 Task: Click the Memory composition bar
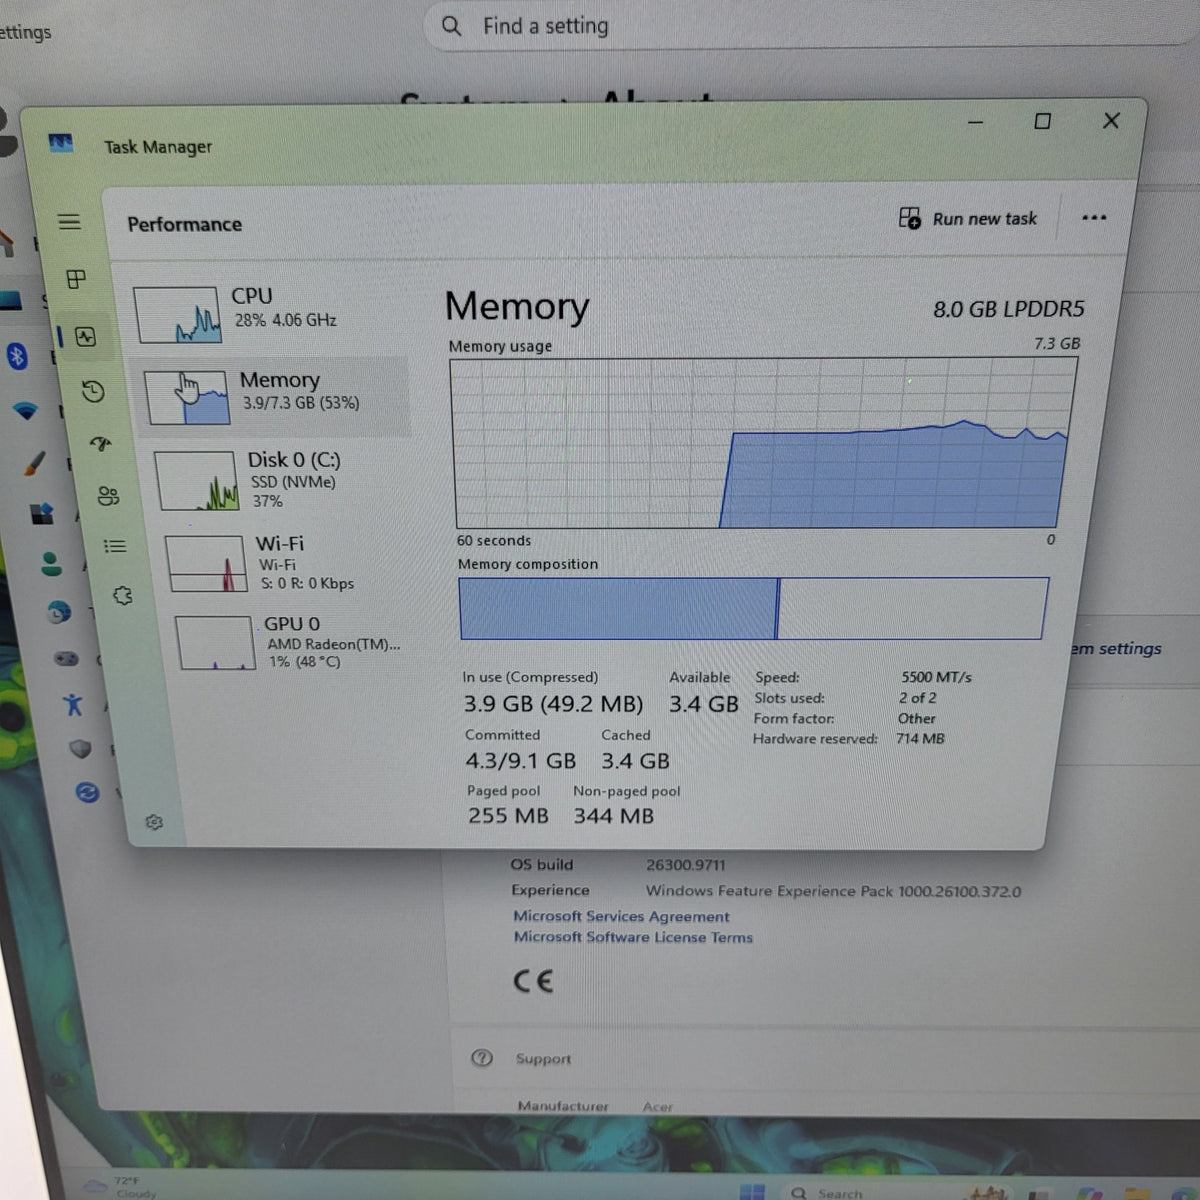(753, 608)
